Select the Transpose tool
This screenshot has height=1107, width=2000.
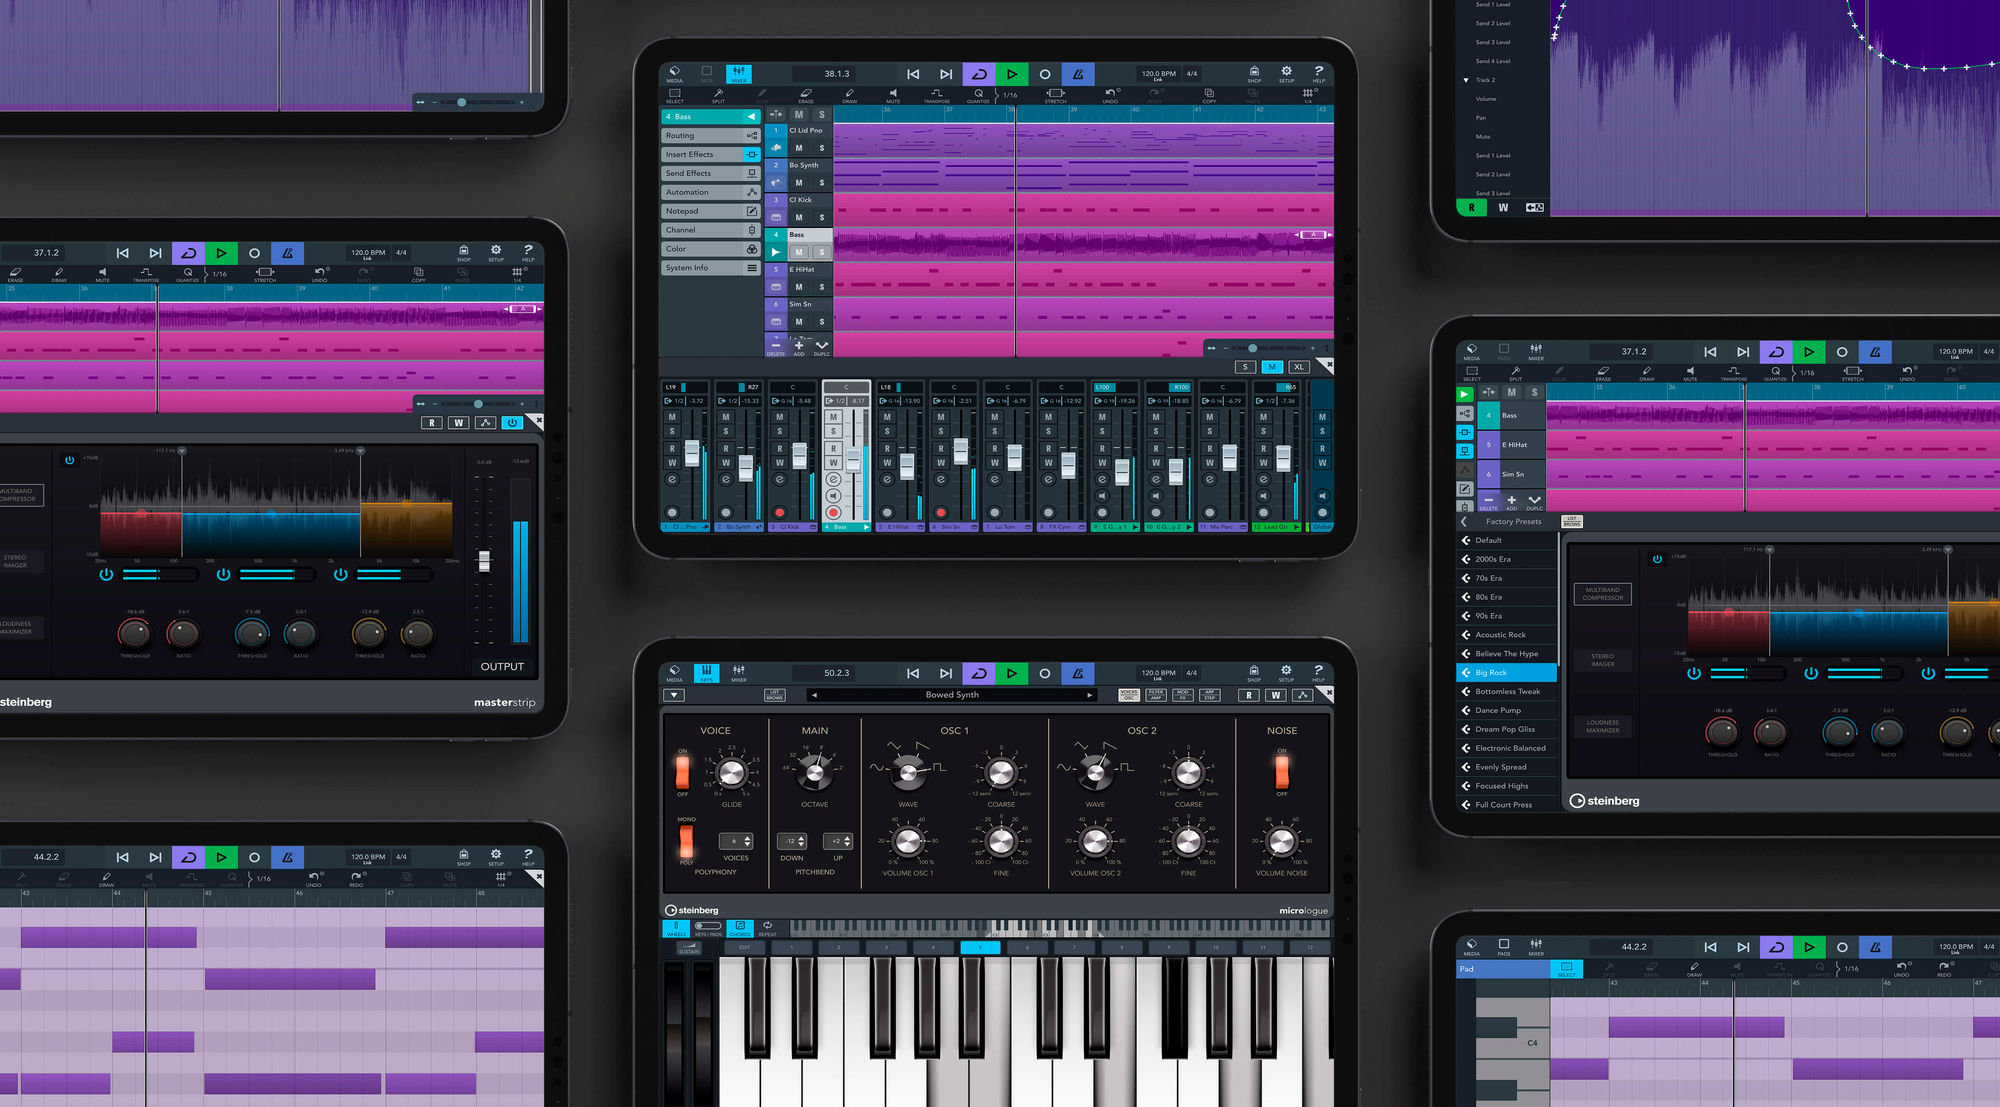pos(937,95)
